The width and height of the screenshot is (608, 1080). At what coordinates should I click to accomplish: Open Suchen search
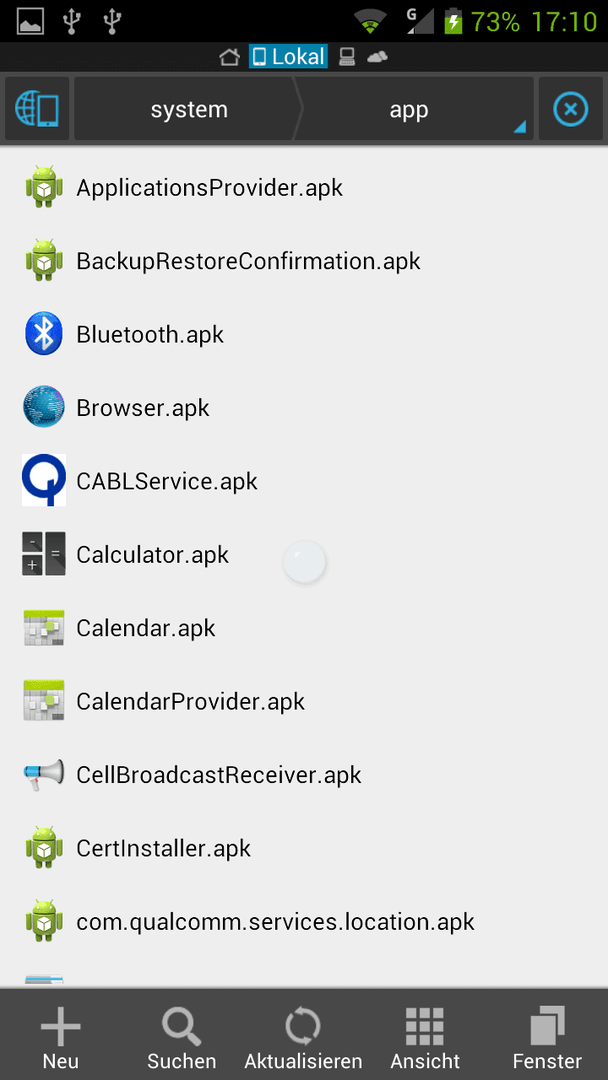tap(182, 1037)
